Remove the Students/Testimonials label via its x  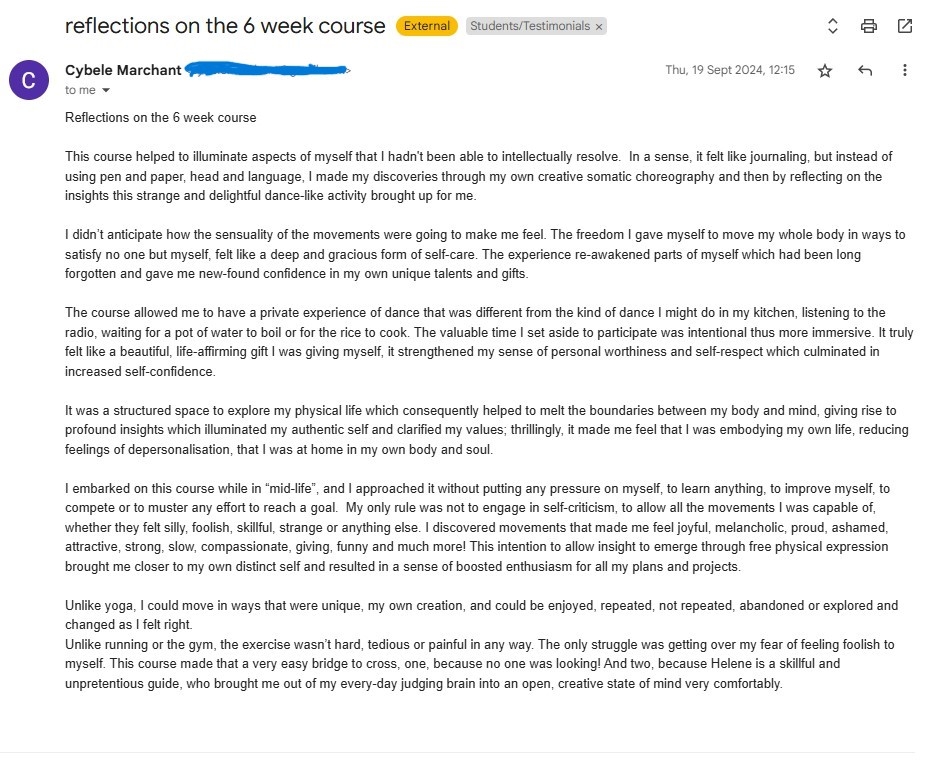pyautogui.click(x=599, y=27)
